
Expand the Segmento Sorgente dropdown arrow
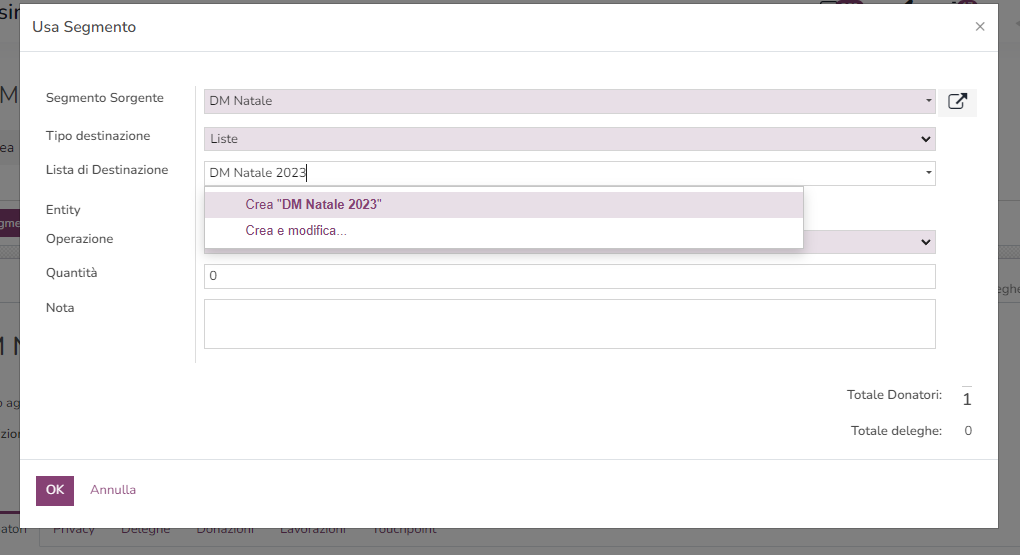(x=928, y=101)
